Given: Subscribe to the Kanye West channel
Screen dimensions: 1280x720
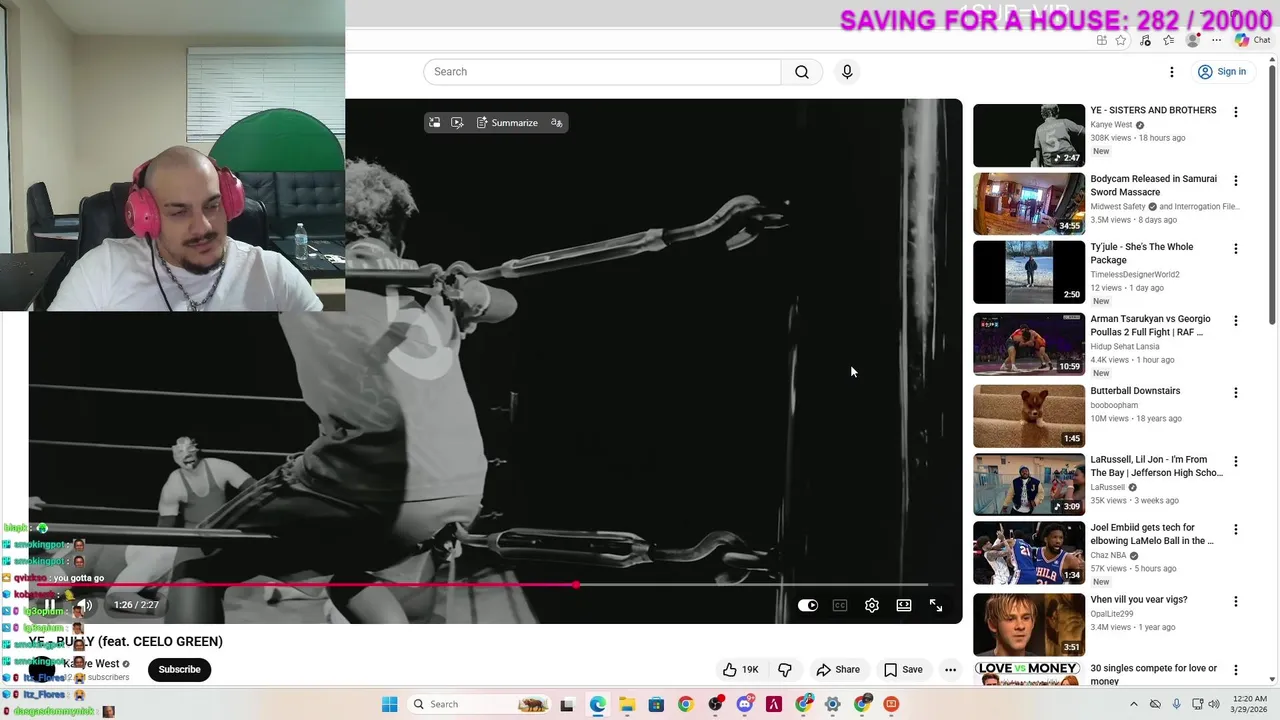Looking at the screenshot, I should tap(179, 670).
